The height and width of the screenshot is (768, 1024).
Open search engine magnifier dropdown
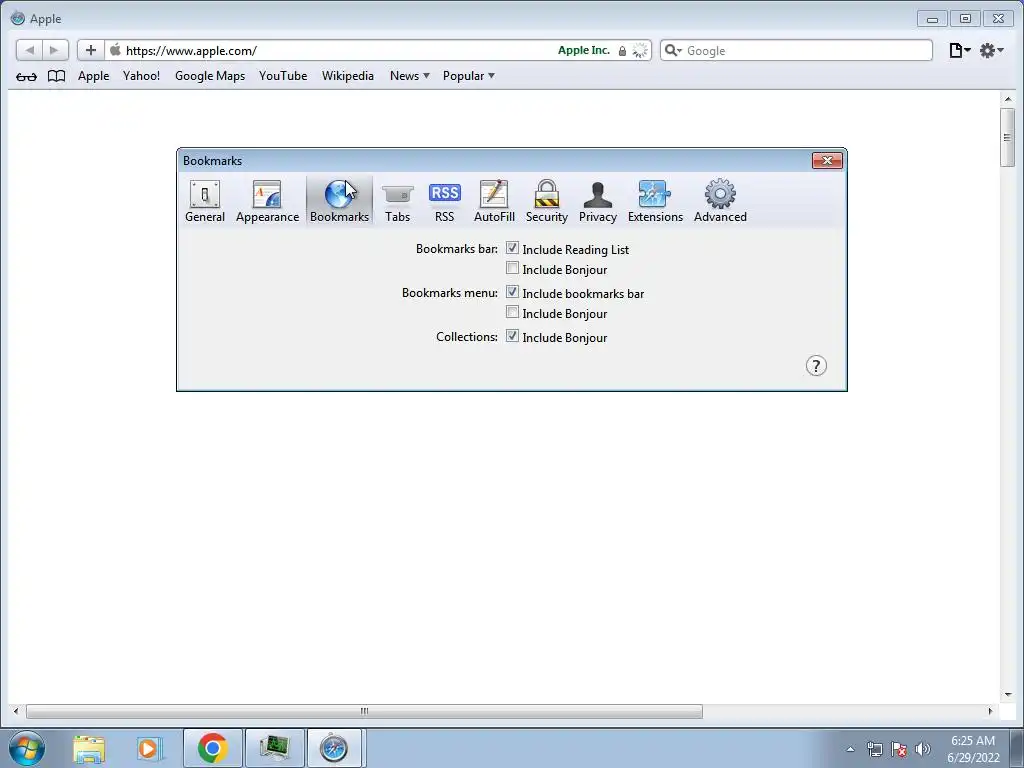673,50
